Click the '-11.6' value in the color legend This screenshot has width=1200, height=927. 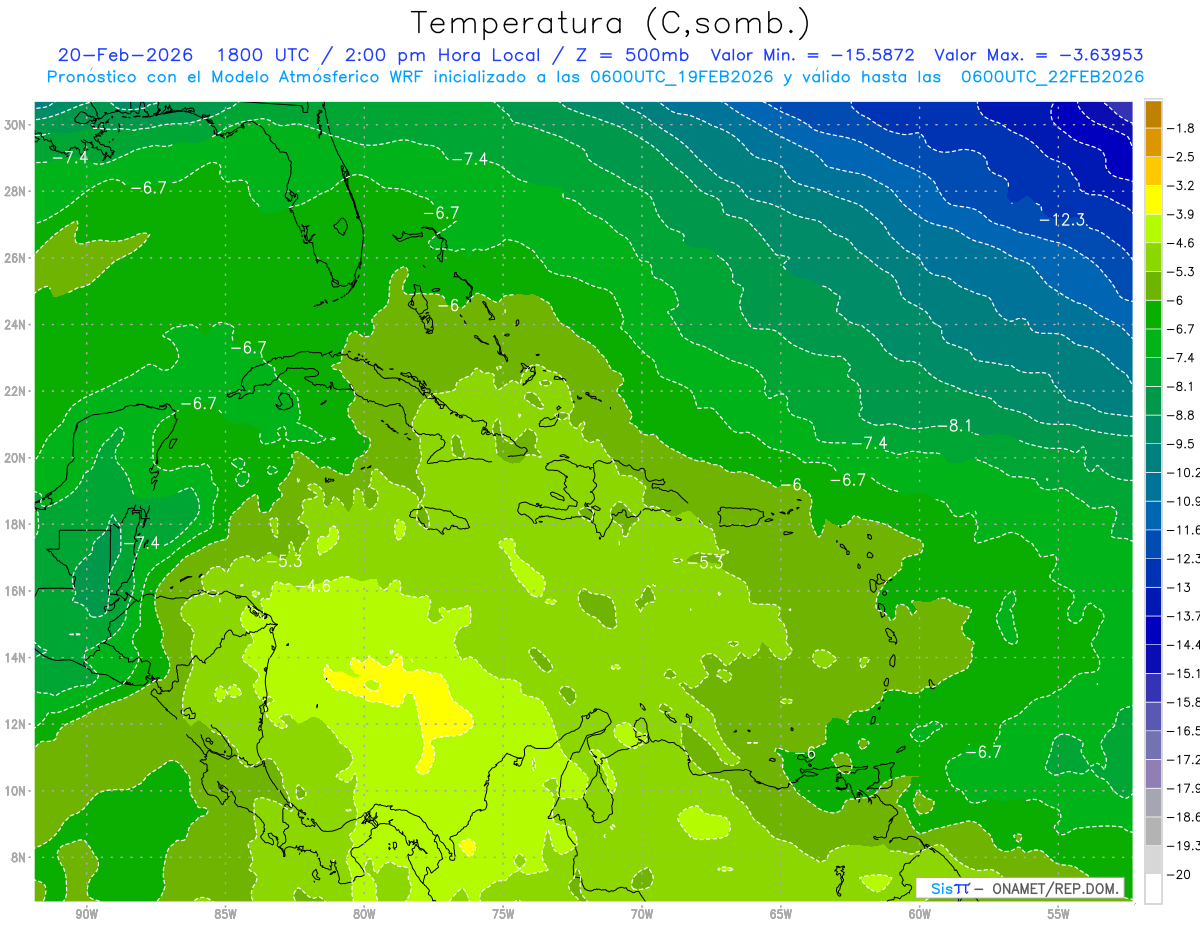point(1185,530)
